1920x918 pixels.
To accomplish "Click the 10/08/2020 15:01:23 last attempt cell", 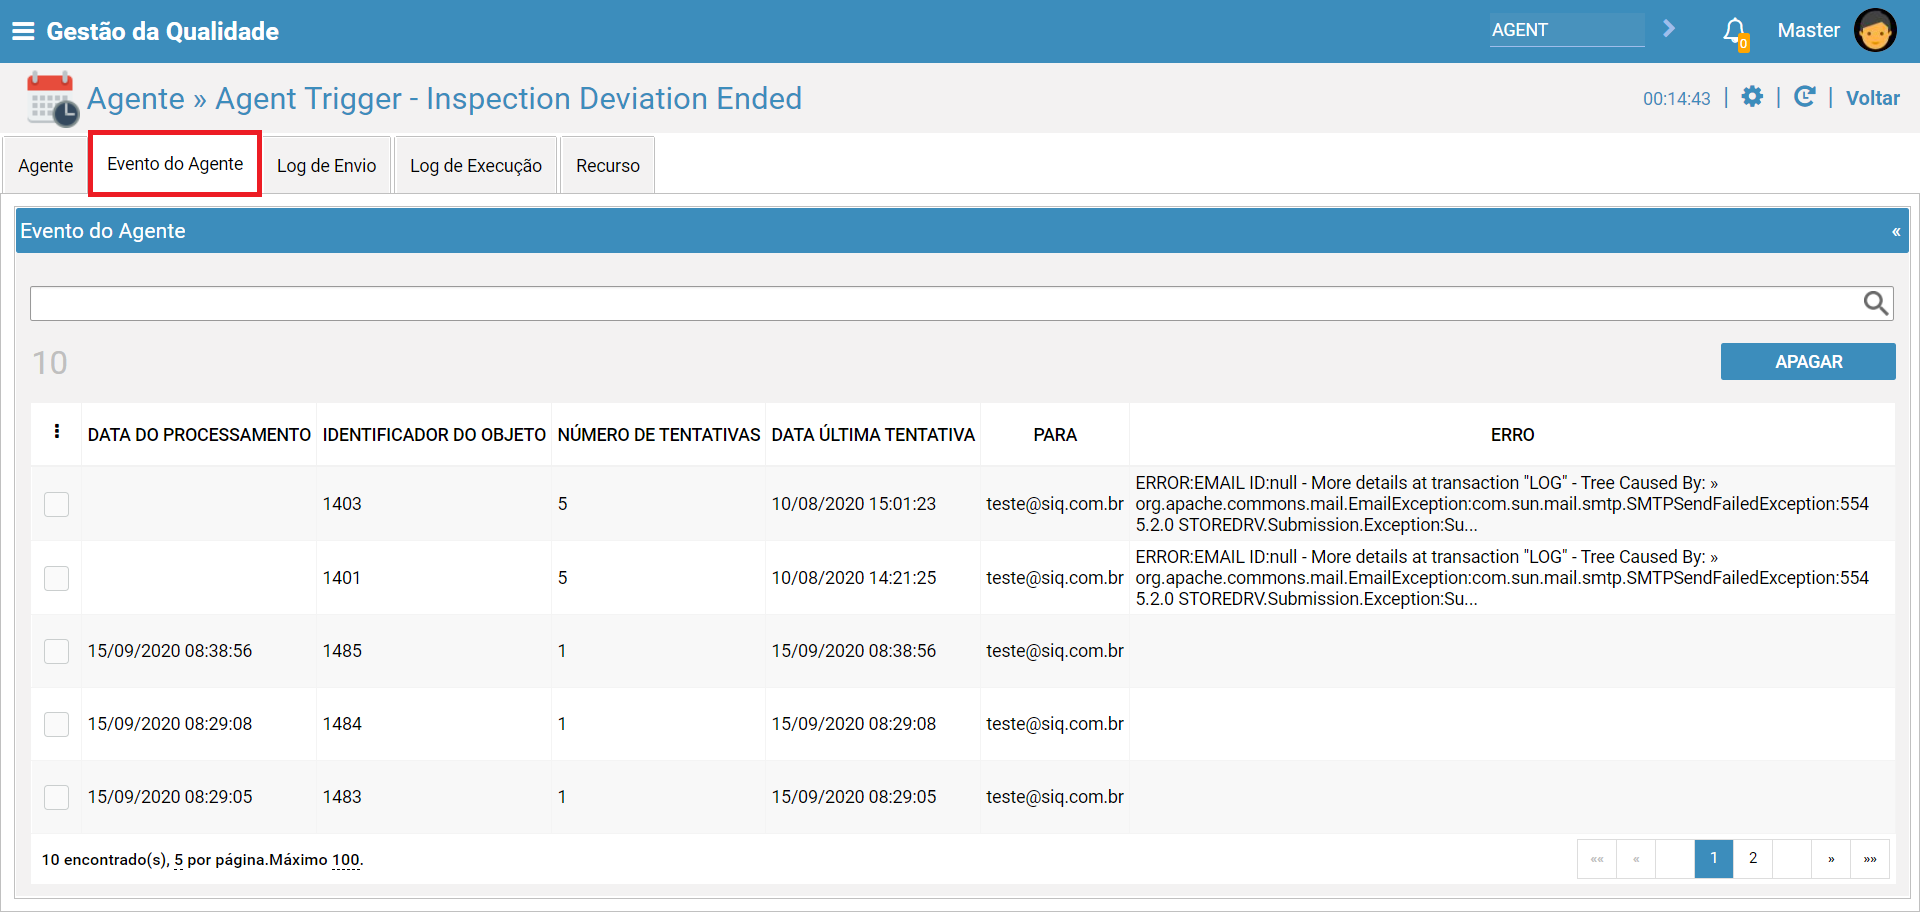I will pyautogui.click(x=854, y=504).
